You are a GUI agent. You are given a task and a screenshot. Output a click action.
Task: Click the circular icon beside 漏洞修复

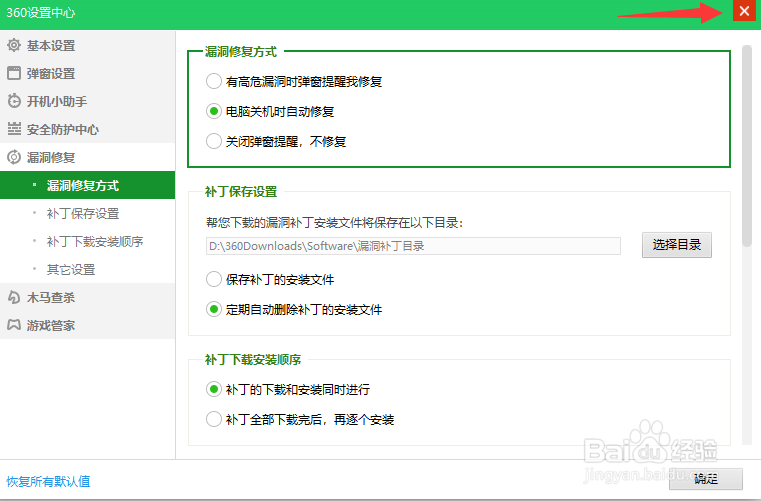coord(14,157)
